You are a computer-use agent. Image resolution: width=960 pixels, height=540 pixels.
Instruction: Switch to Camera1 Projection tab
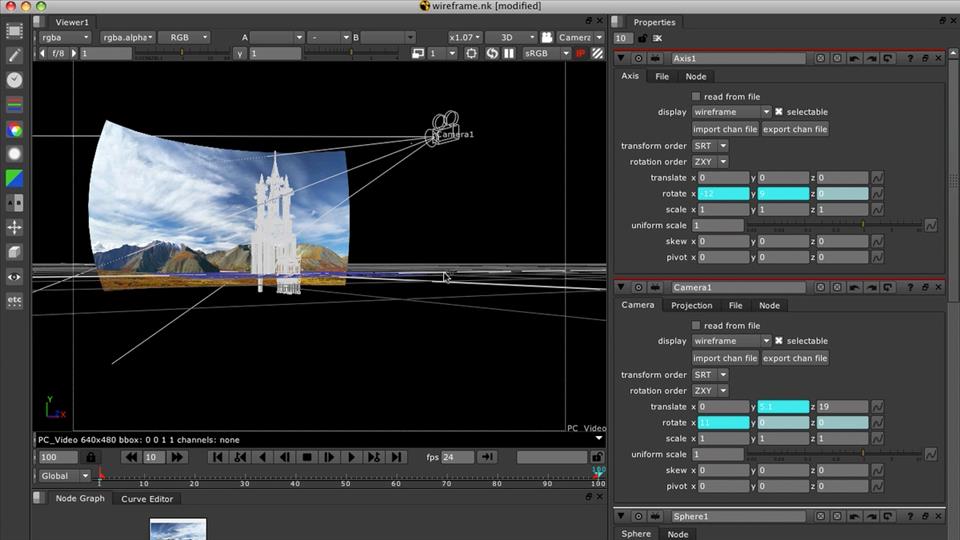click(691, 306)
